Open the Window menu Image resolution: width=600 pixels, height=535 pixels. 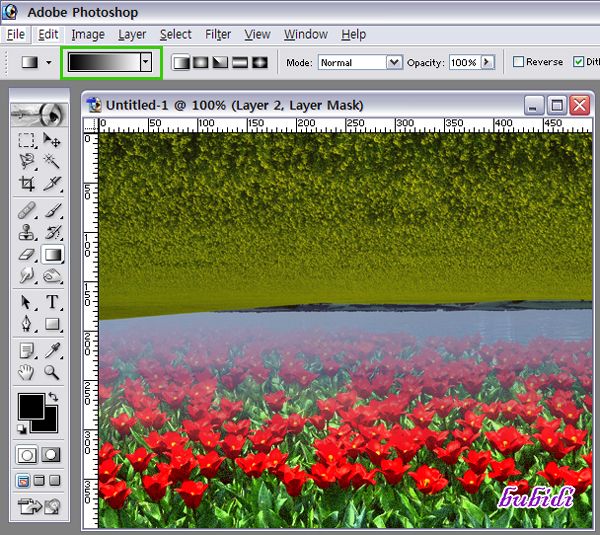[306, 34]
